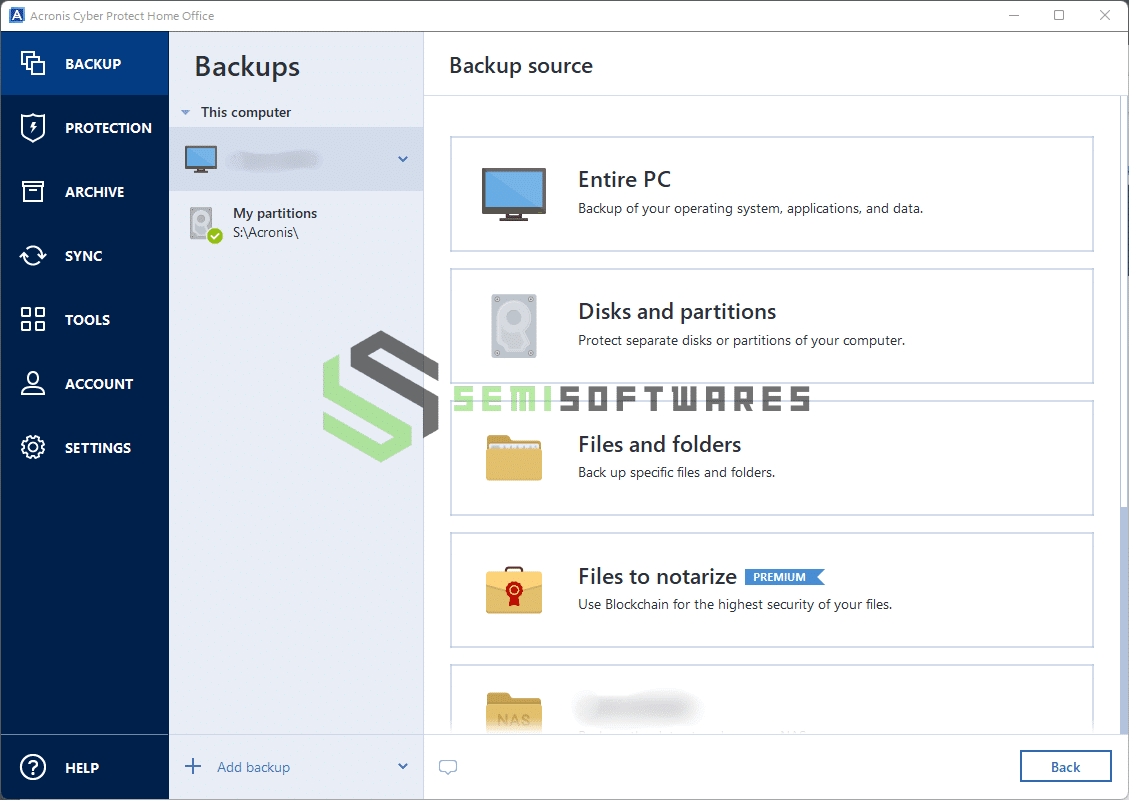The width and height of the screenshot is (1129, 800).
Task: Click the Account person icon
Action: click(32, 383)
